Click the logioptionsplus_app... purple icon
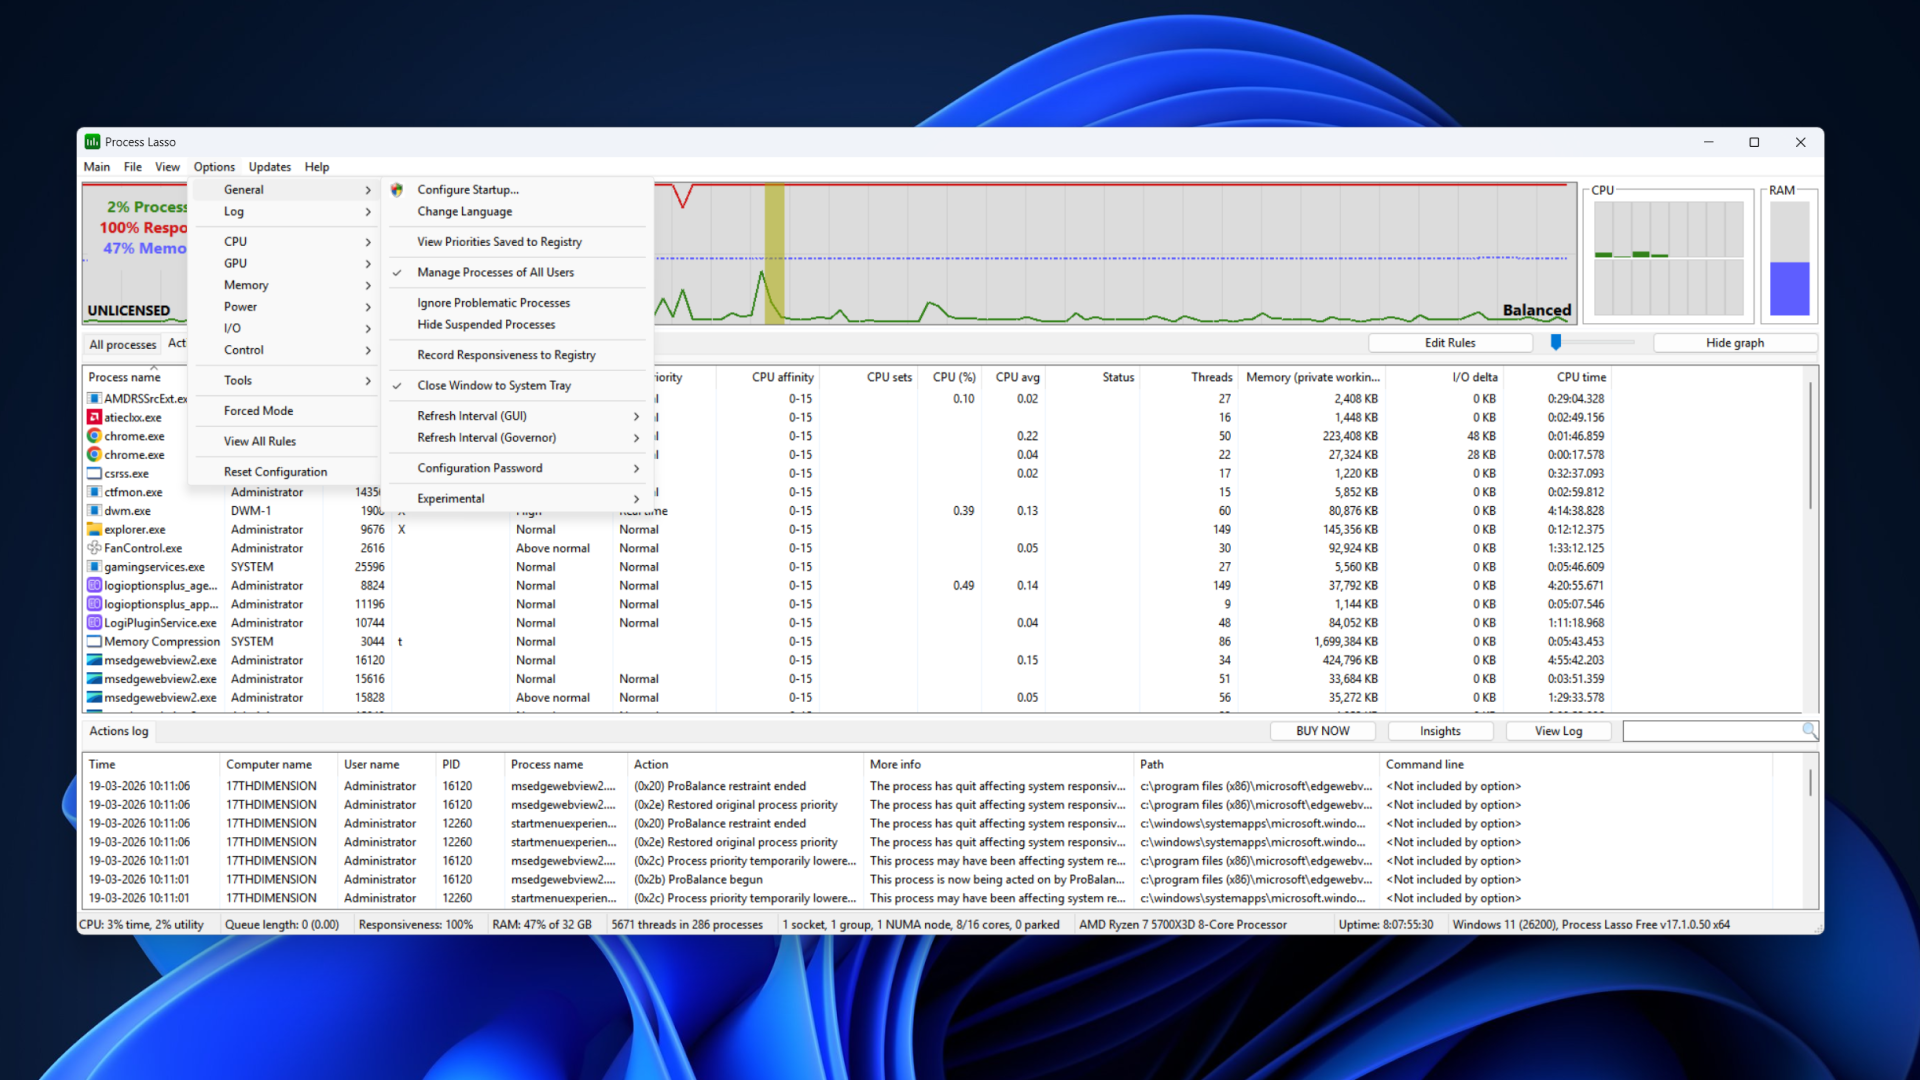Image resolution: width=1920 pixels, height=1080 pixels. point(95,604)
